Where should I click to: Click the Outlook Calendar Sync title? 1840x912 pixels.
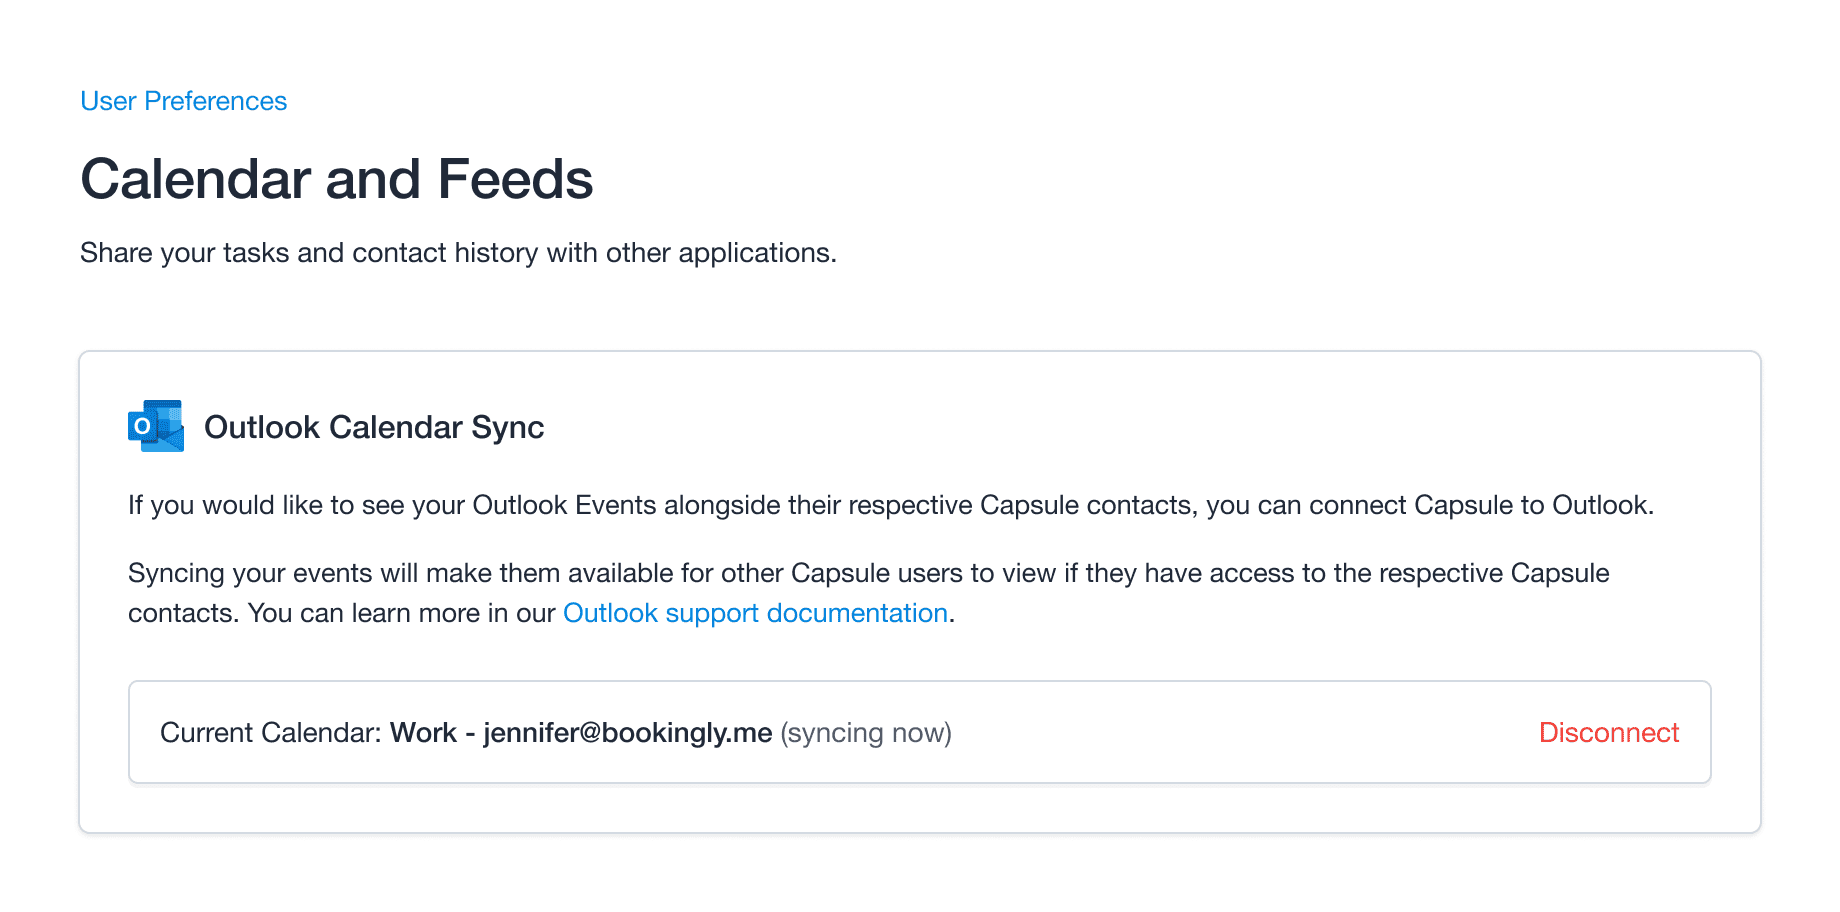[374, 427]
